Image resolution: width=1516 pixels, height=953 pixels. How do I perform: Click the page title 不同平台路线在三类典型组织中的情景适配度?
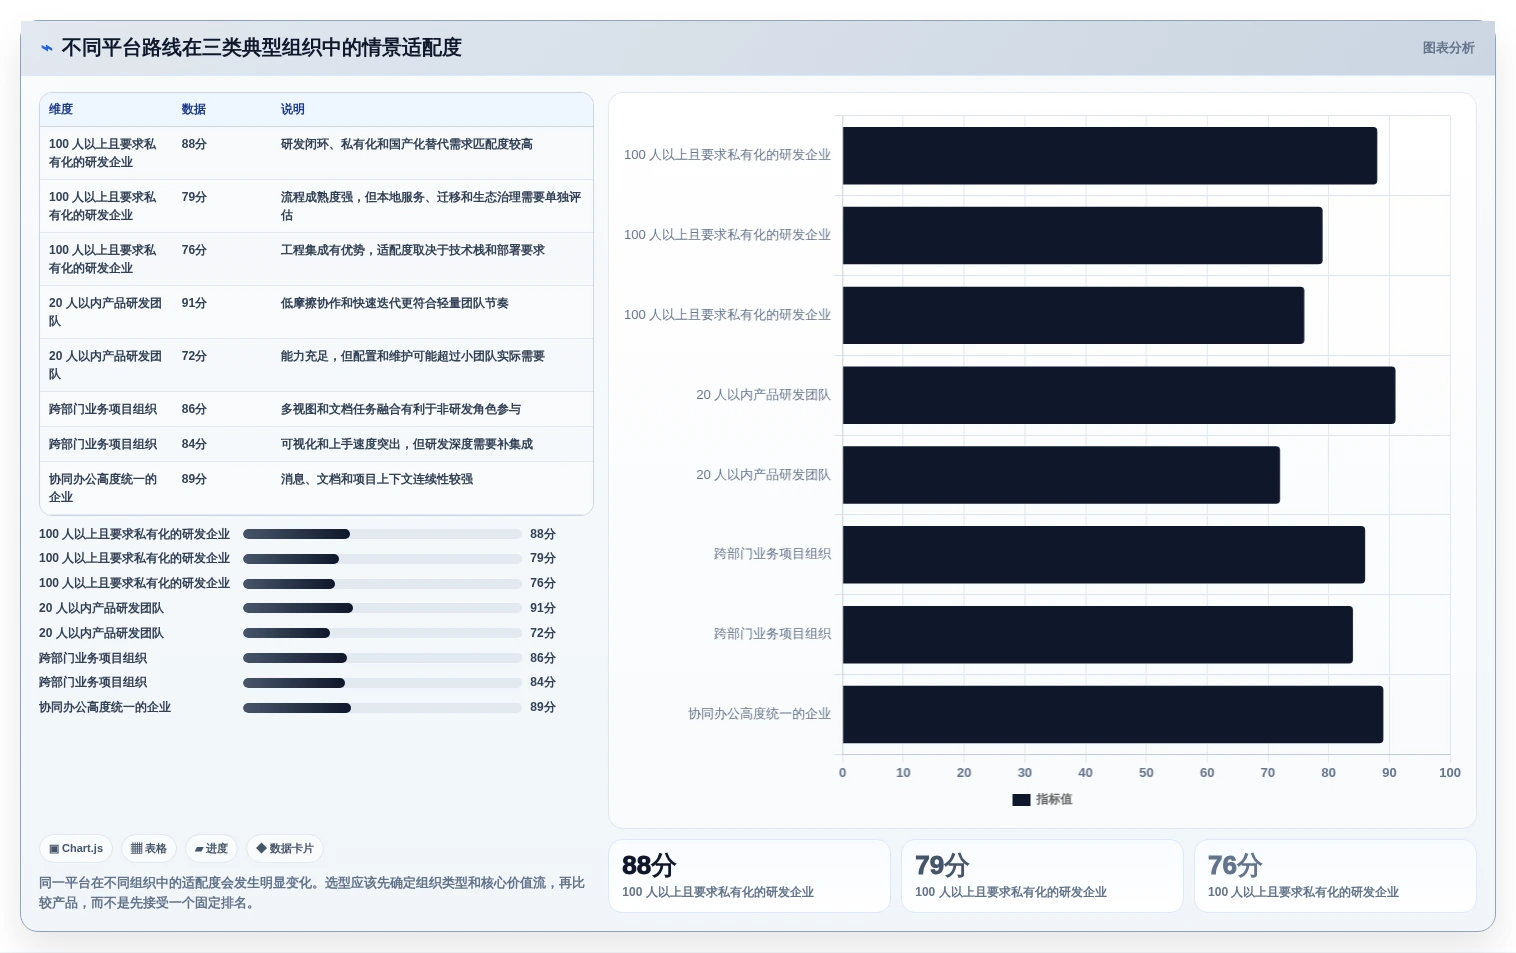(261, 48)
